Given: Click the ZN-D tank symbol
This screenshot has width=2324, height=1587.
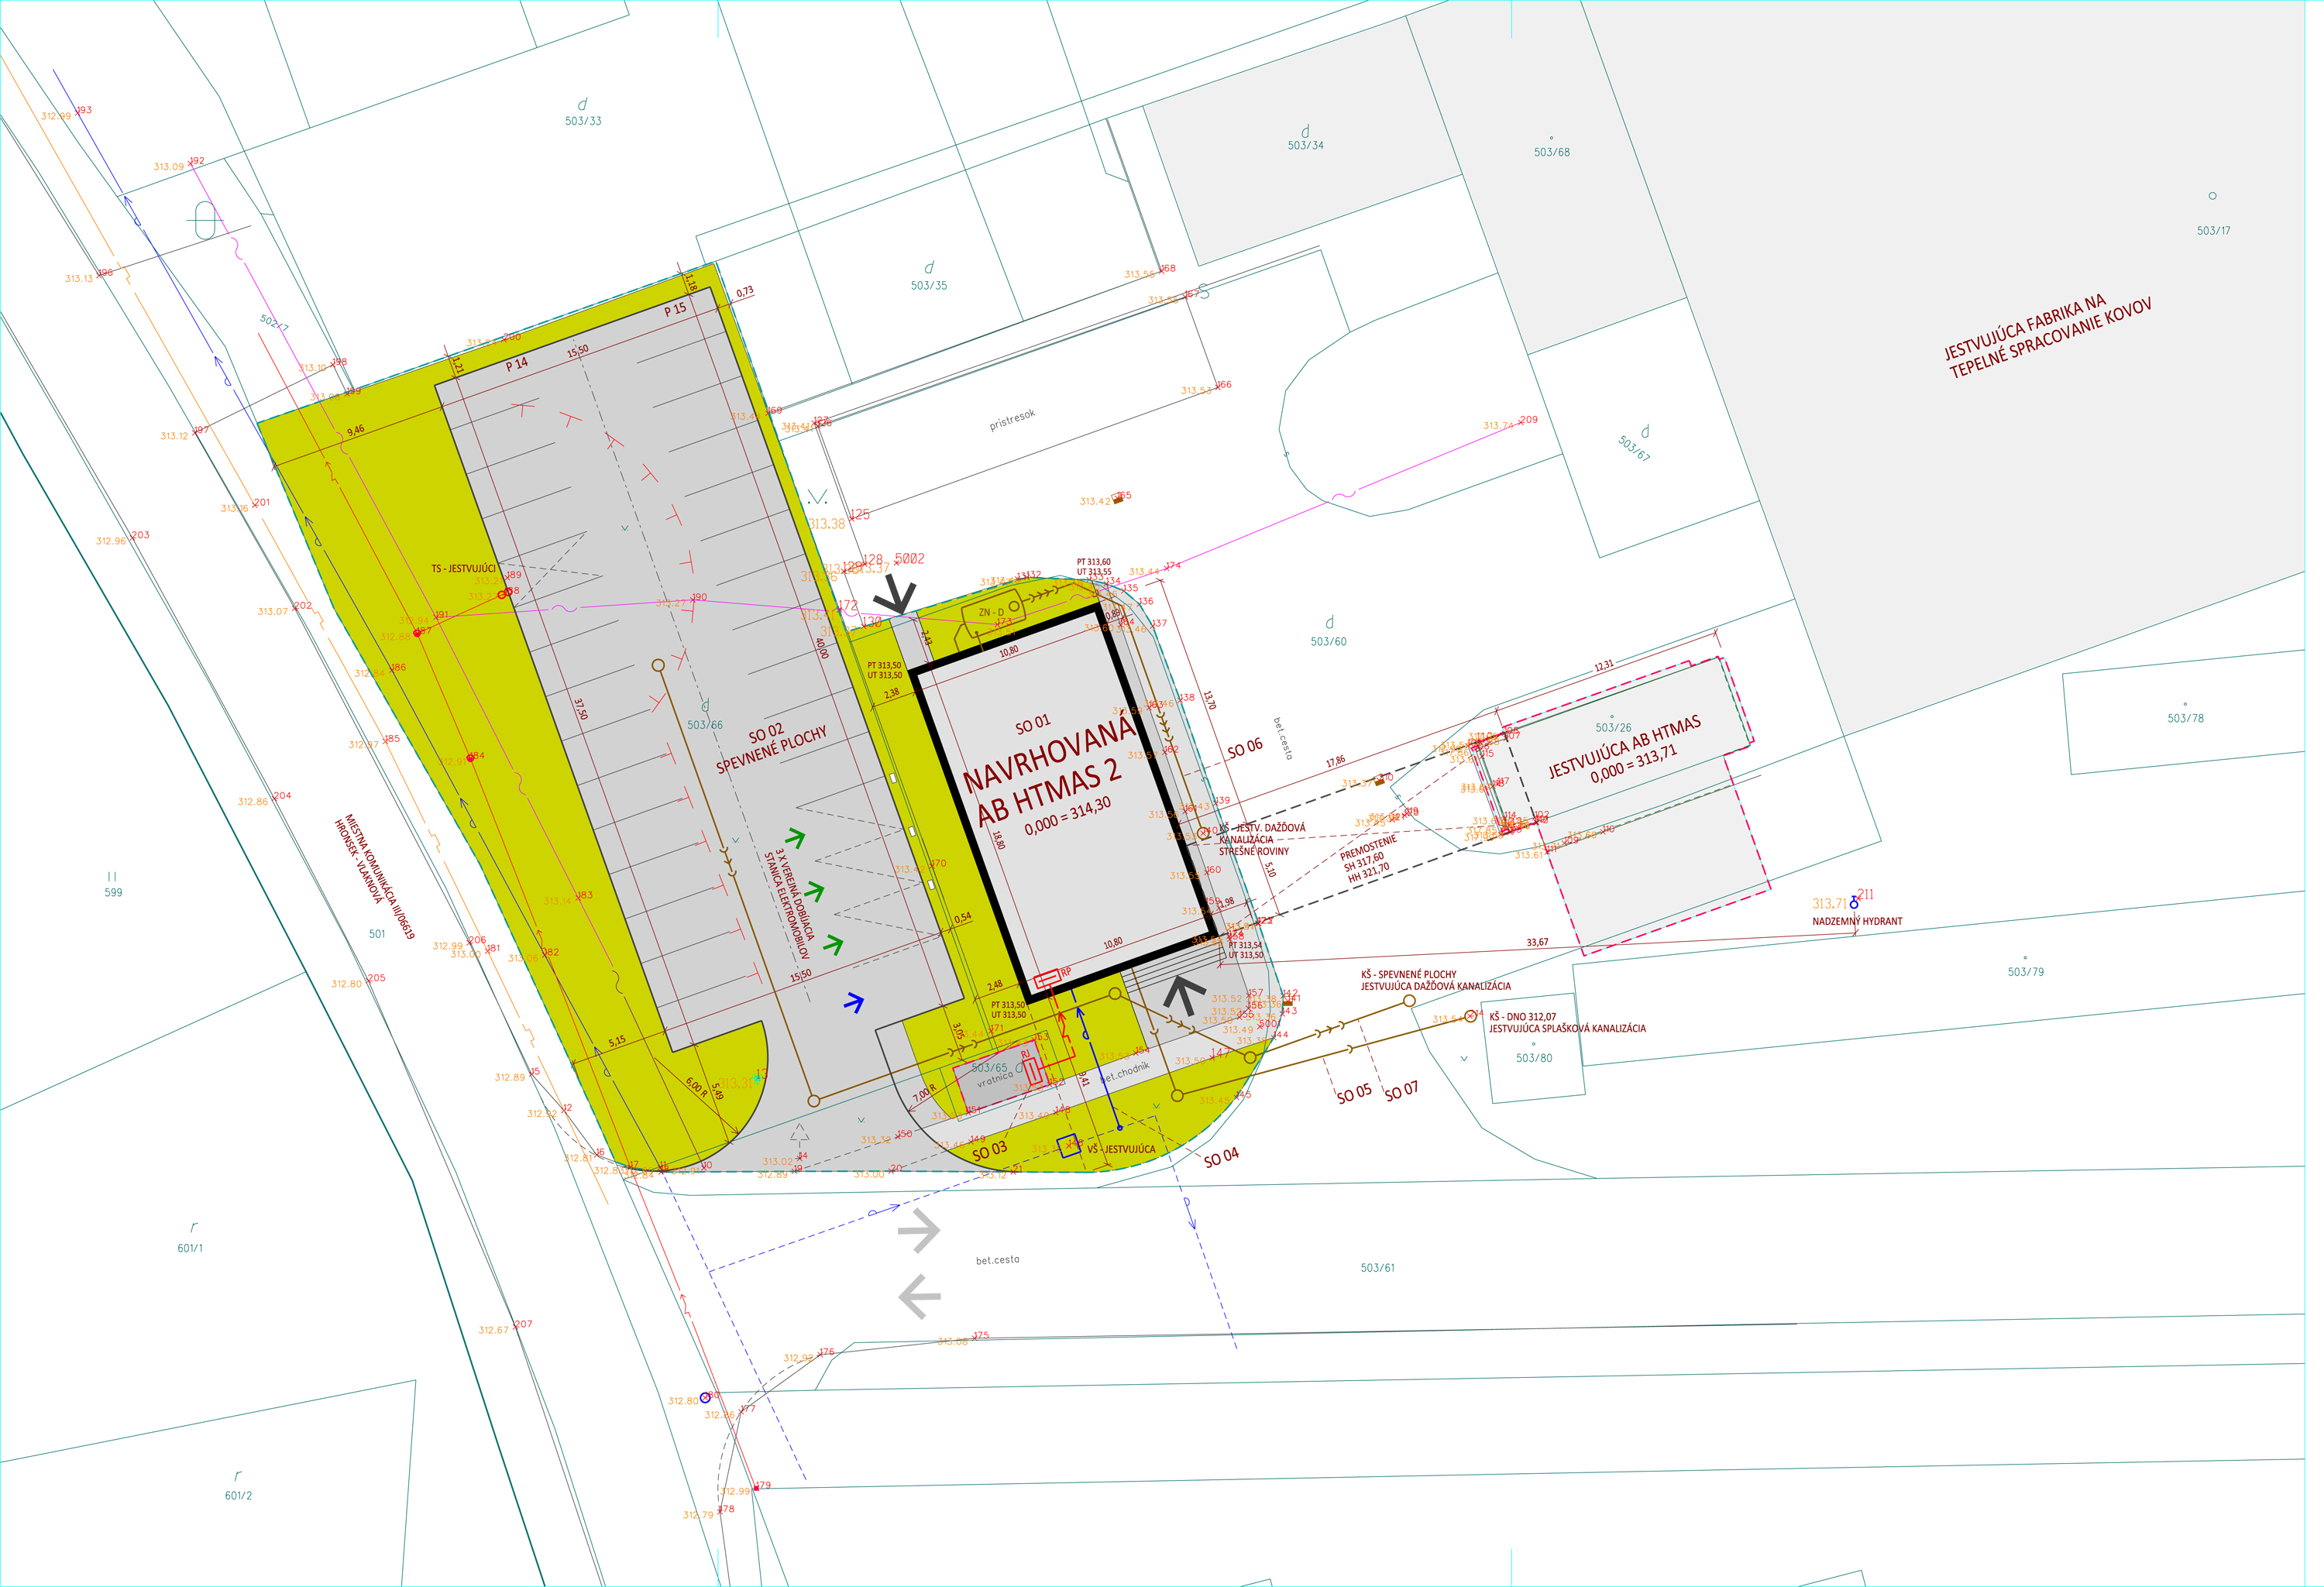Looking at the screenshot, I should [992, 611].
